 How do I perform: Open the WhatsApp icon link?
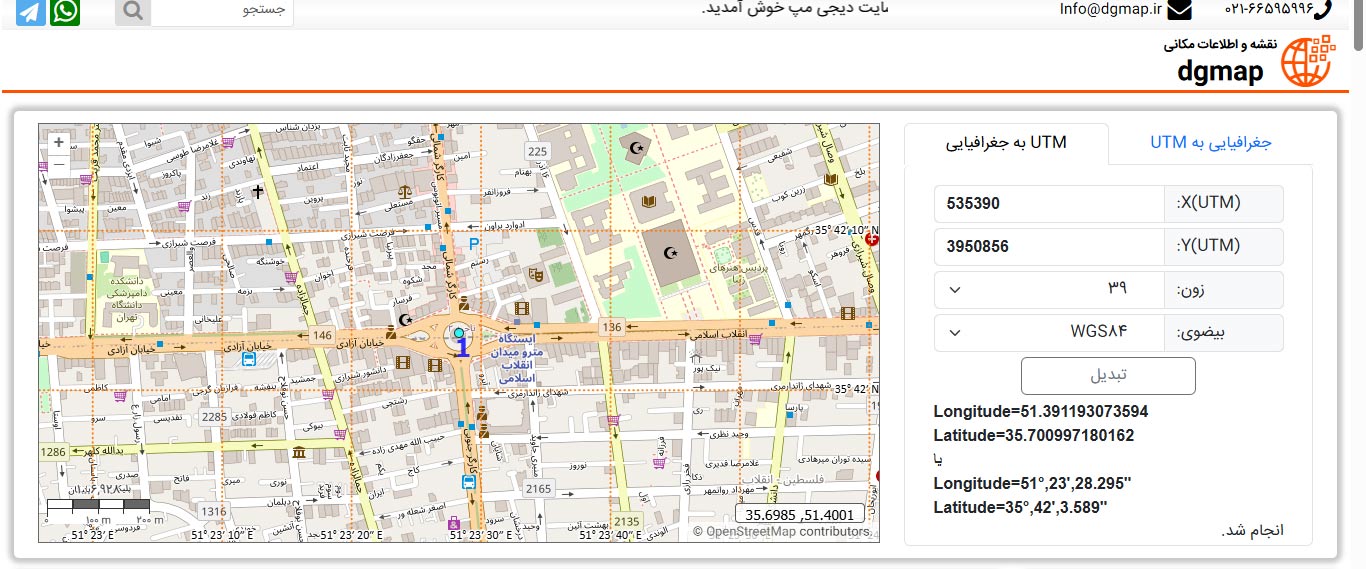65,12
